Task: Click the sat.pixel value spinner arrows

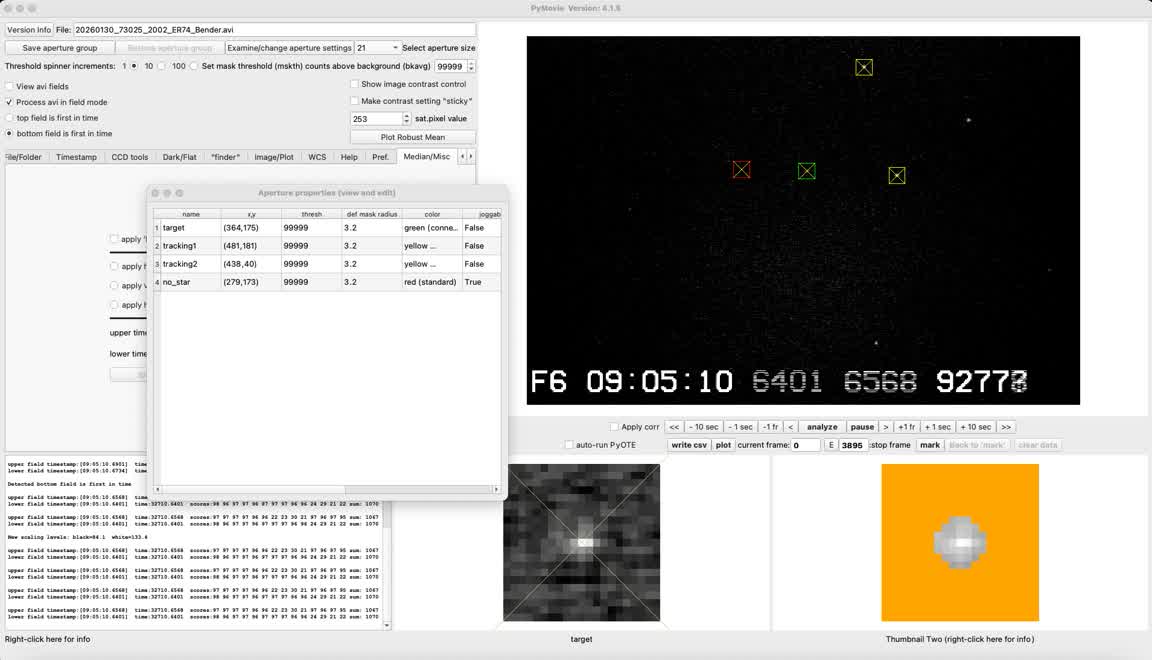Action: (x=406, y=119)
